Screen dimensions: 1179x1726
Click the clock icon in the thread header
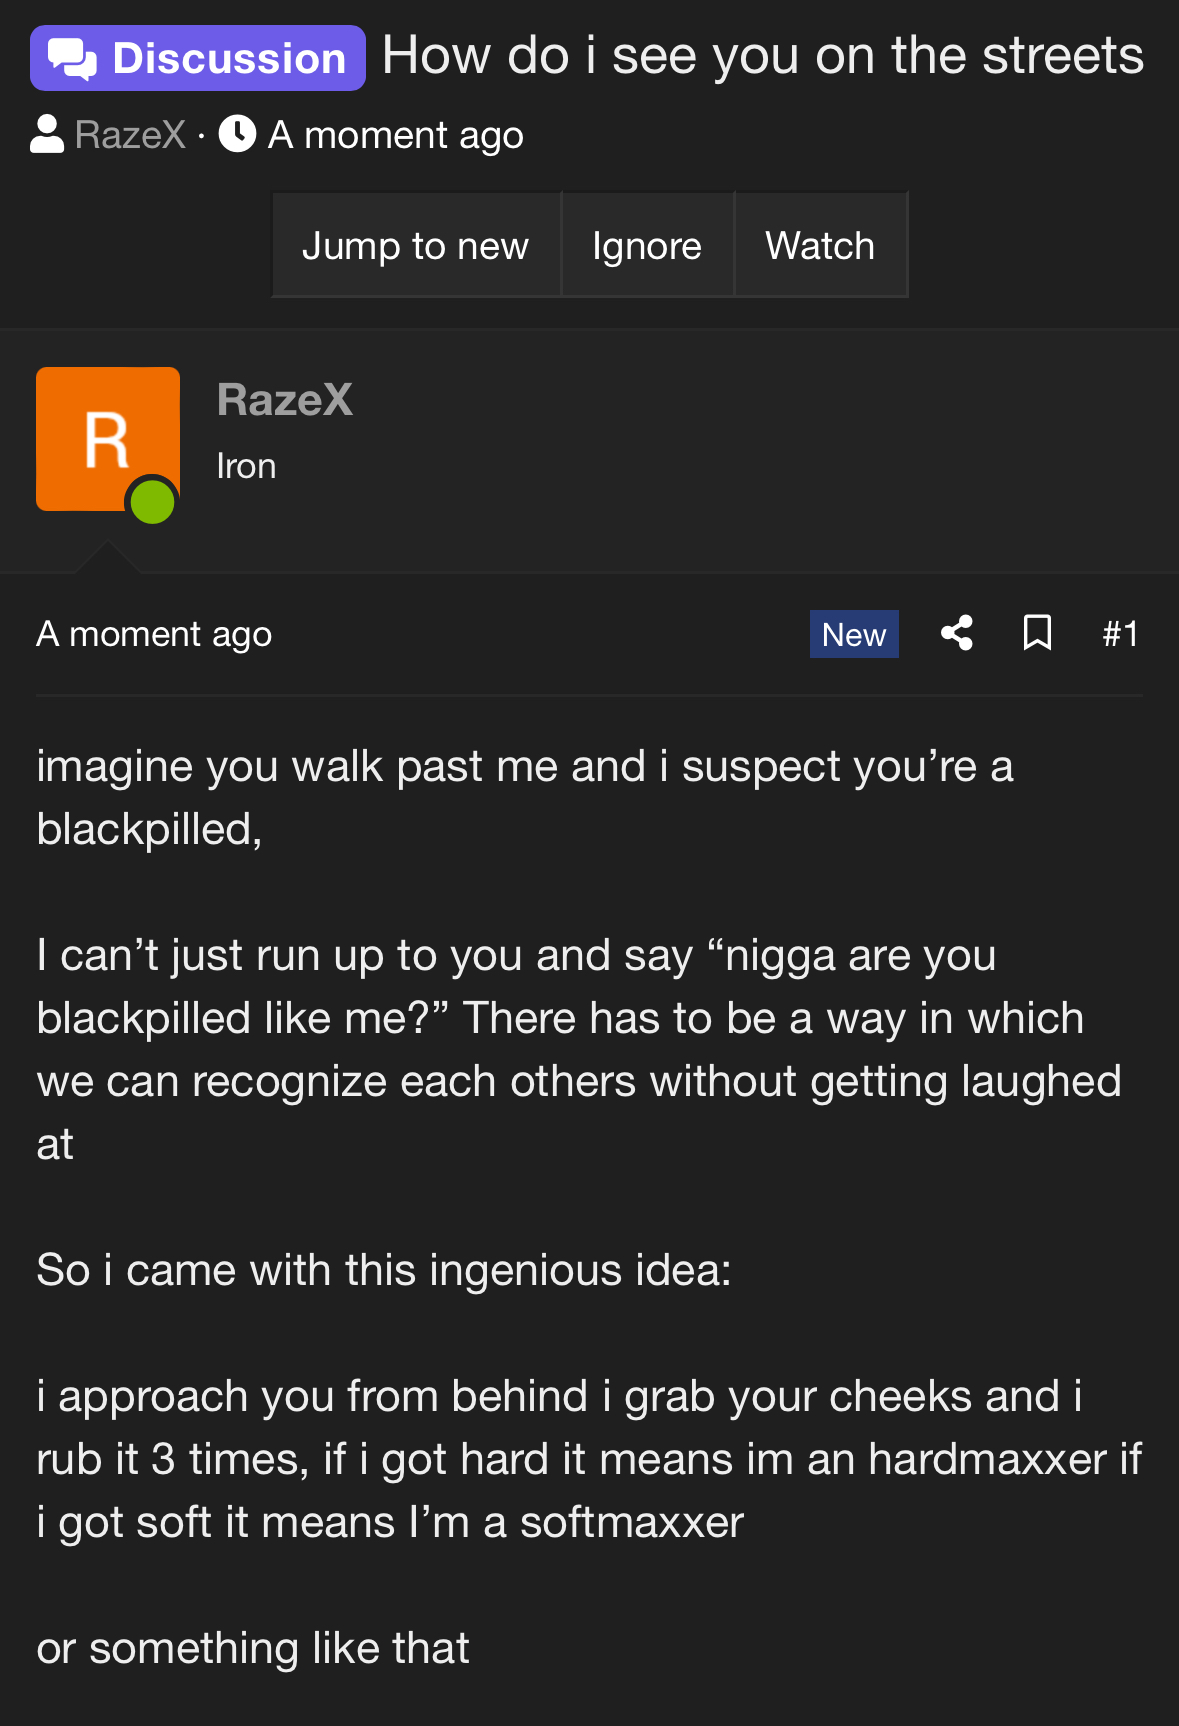pos(237,134)
